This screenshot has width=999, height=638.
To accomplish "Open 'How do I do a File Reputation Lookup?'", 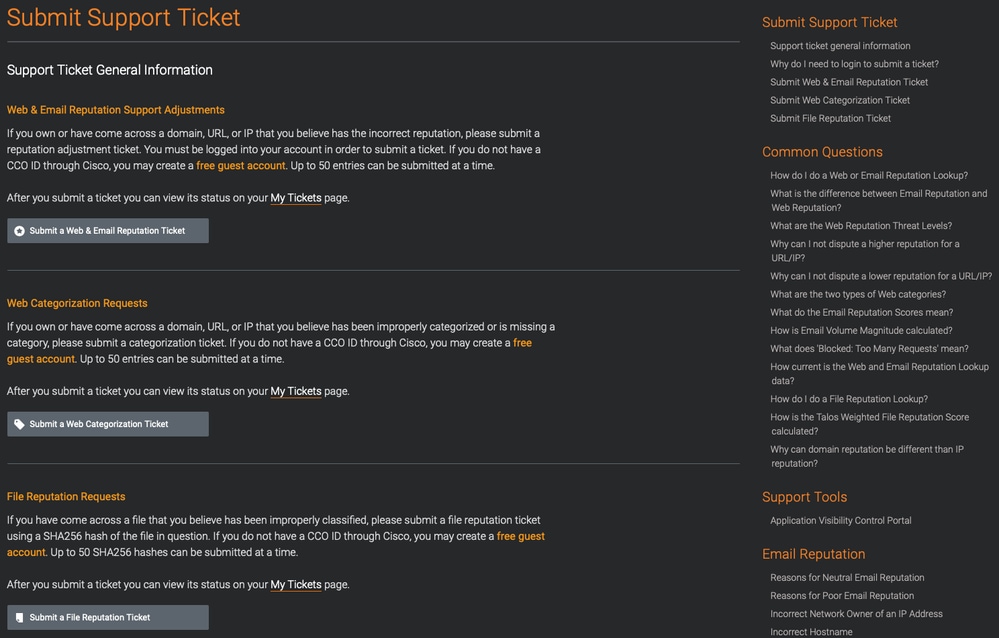I will (x=849, y=399).
